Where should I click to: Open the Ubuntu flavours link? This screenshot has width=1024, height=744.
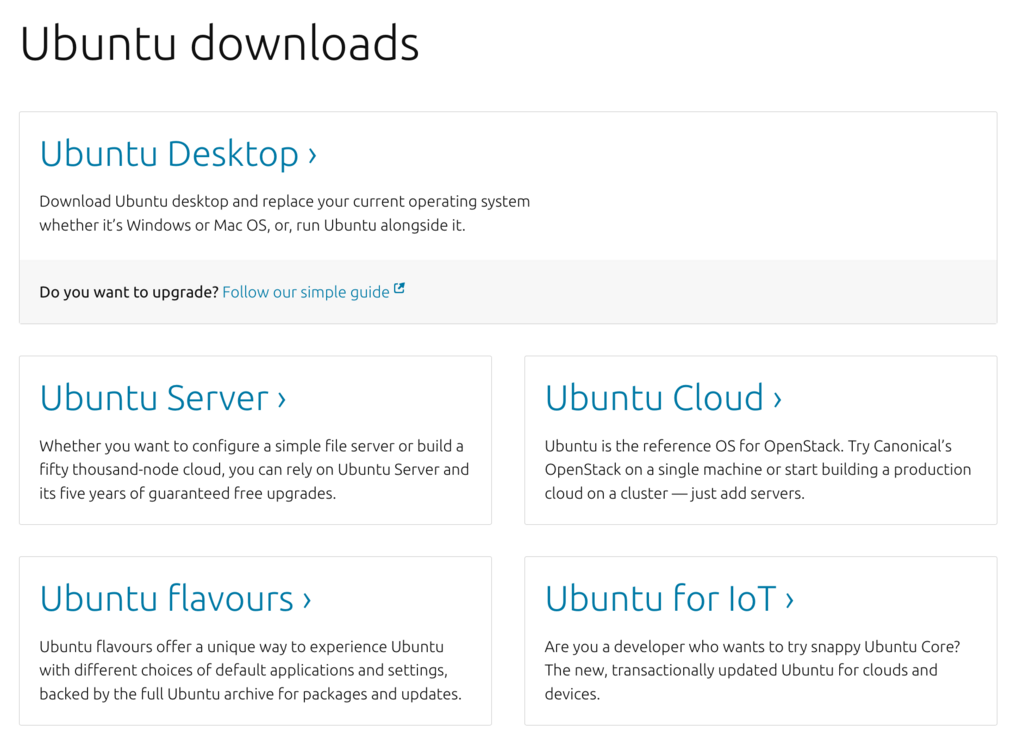pyautogui.click(x=175, y=599)
